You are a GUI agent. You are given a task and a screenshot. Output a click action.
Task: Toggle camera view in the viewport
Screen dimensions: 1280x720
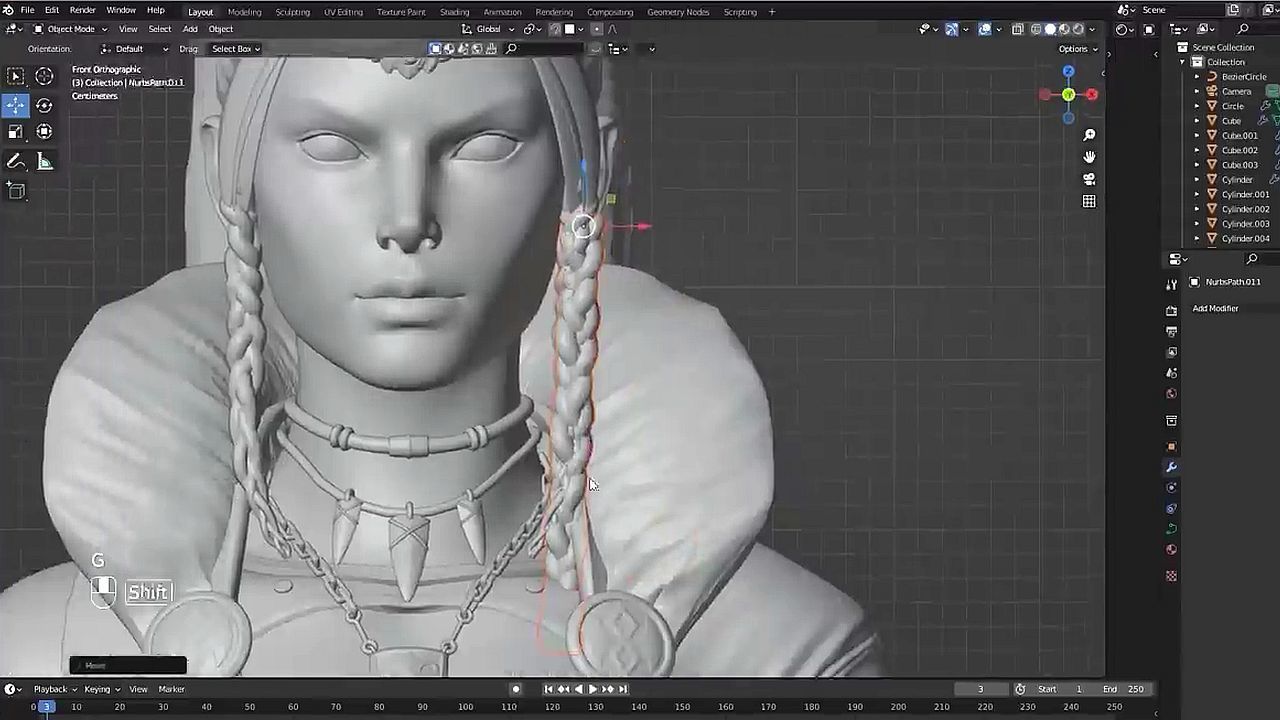(x=1089, y=179)
